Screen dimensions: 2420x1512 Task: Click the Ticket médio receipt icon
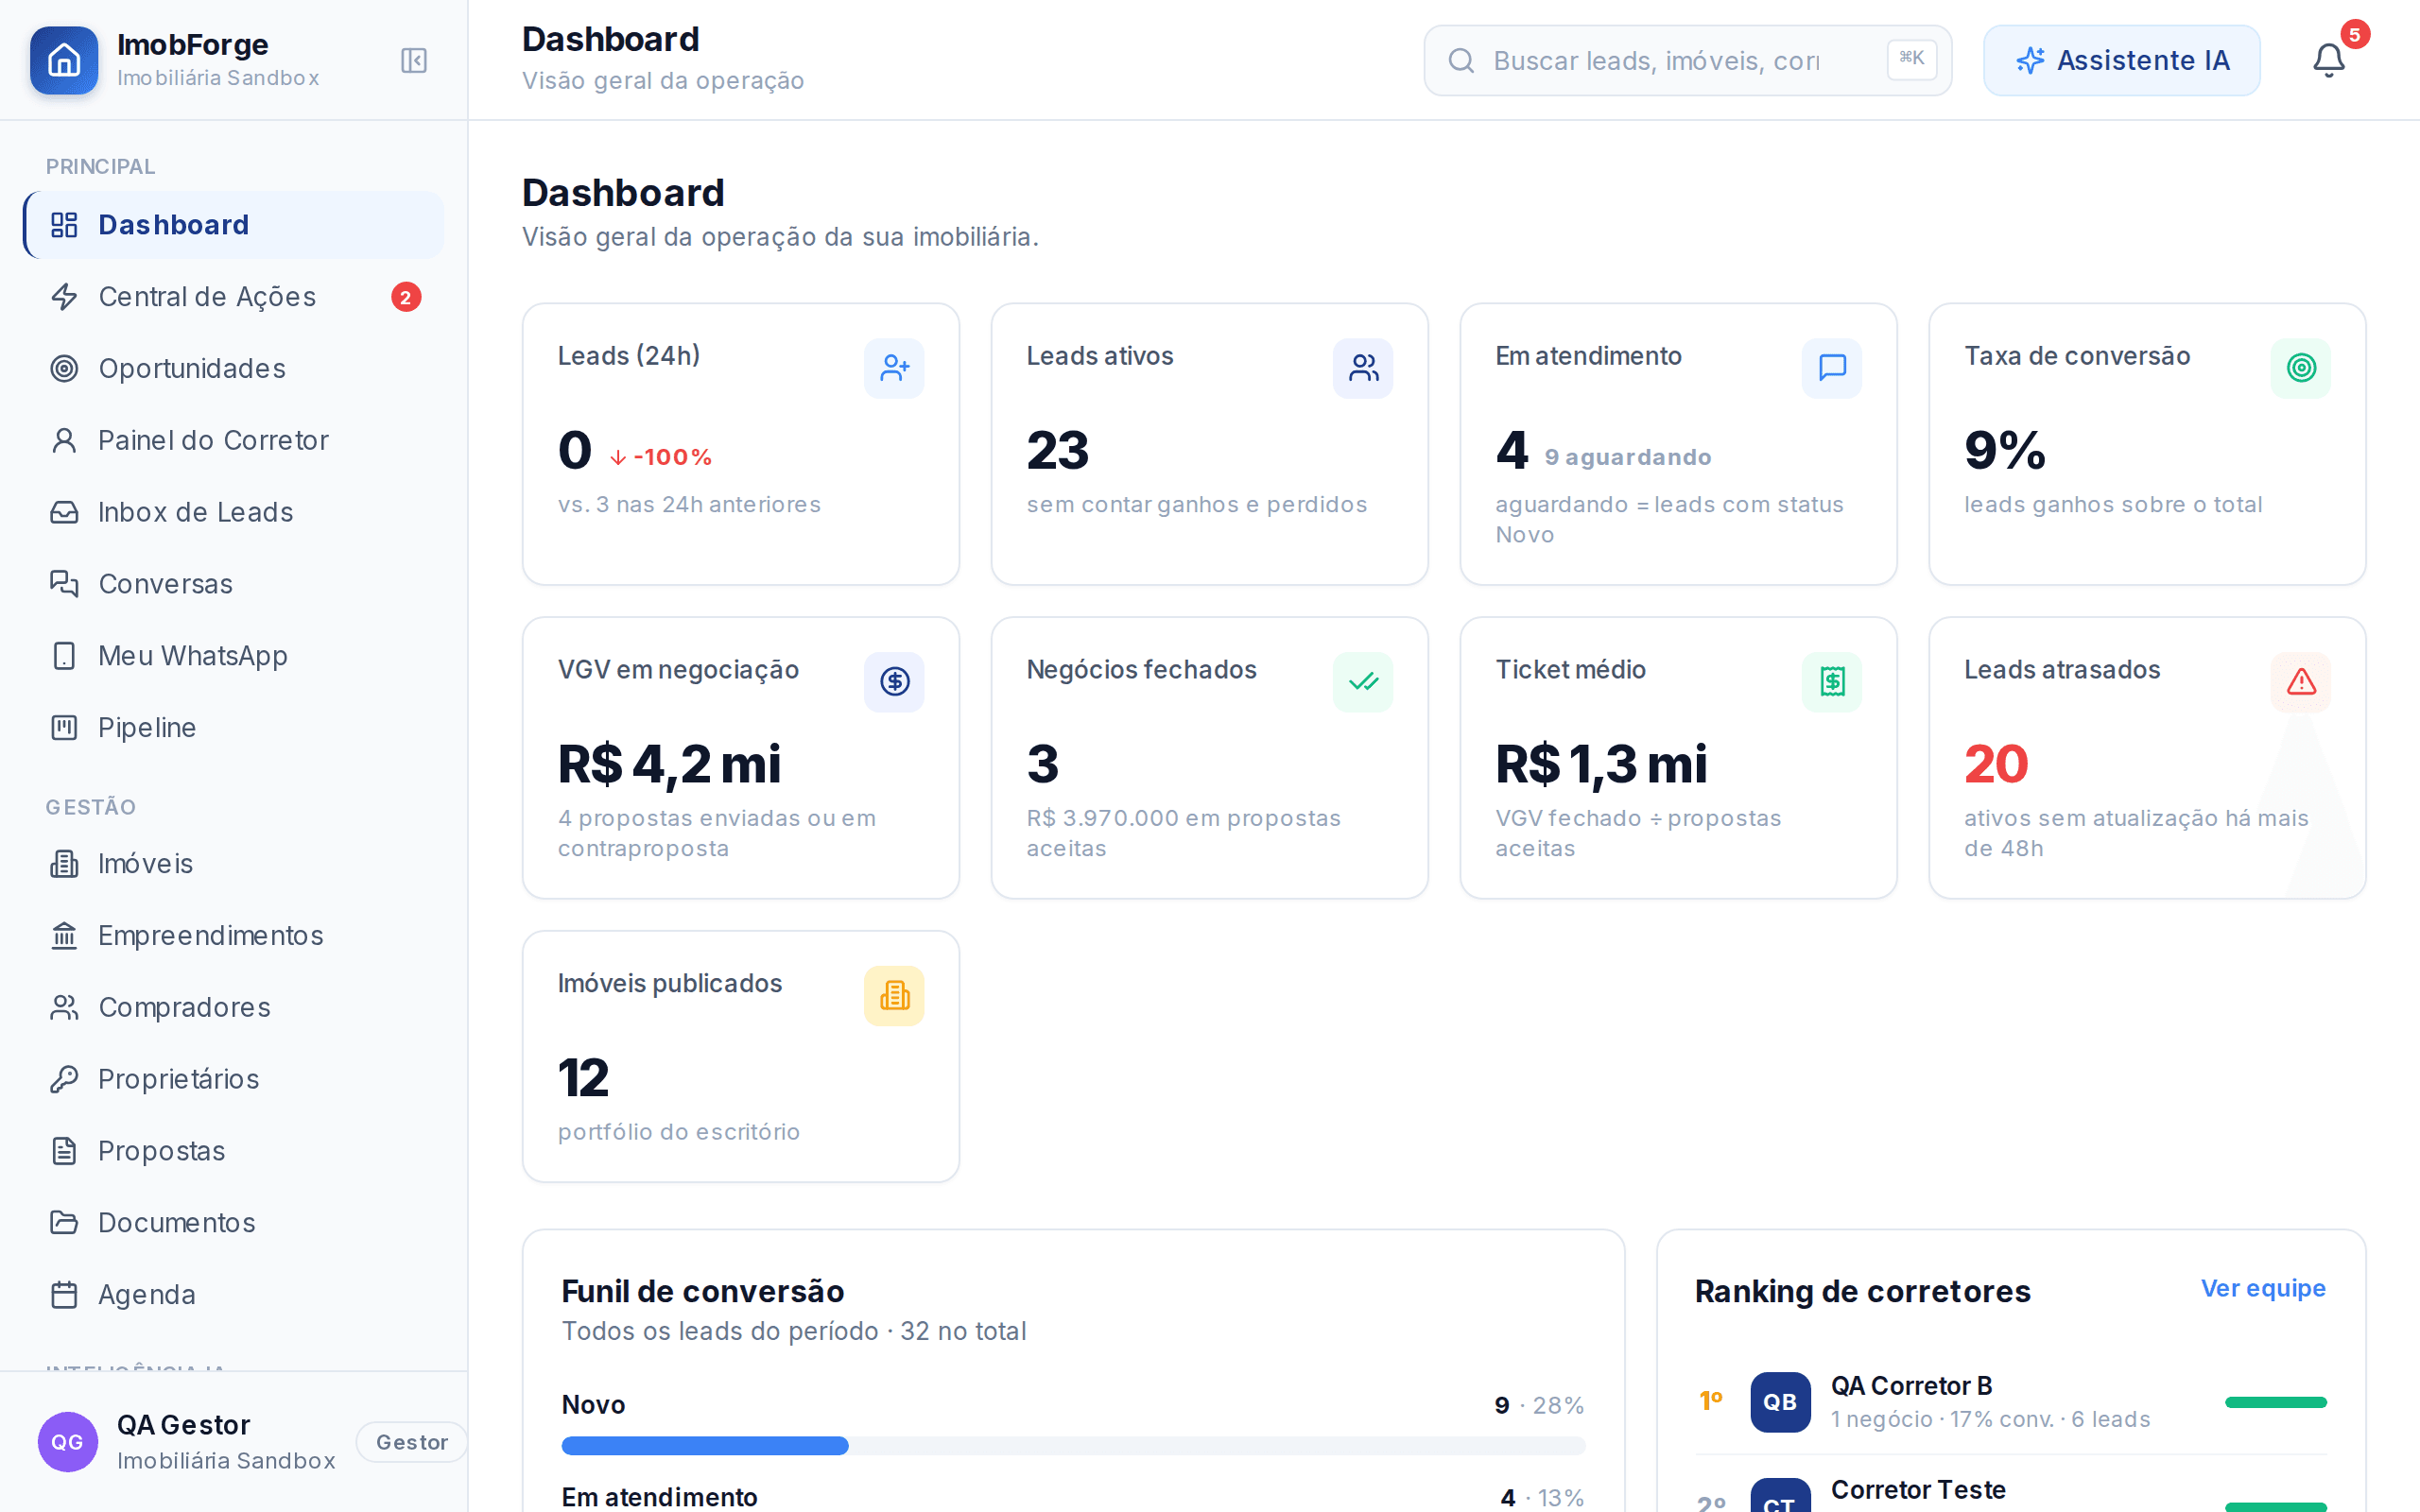tap(1832, 682)
